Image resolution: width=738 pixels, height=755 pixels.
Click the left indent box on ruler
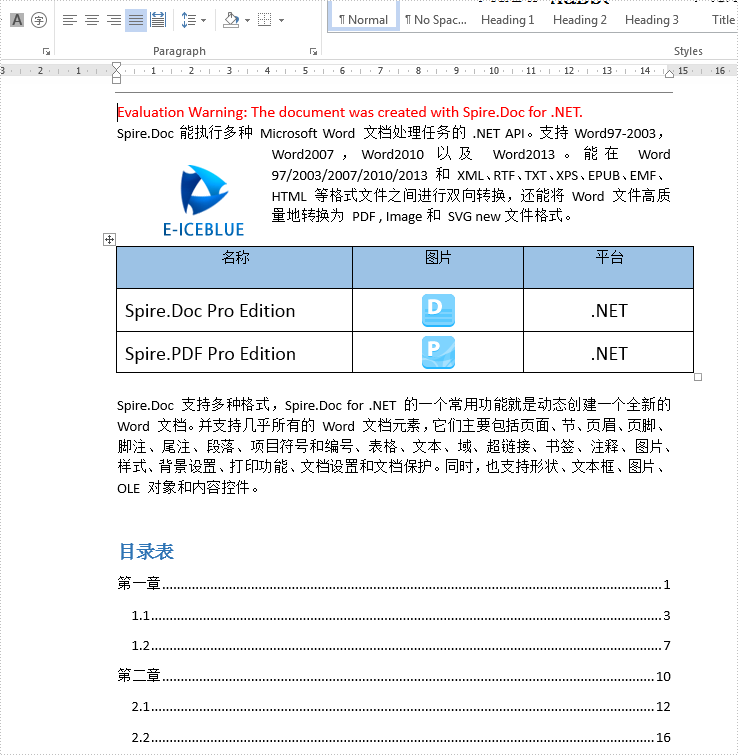tap(116, 80)
